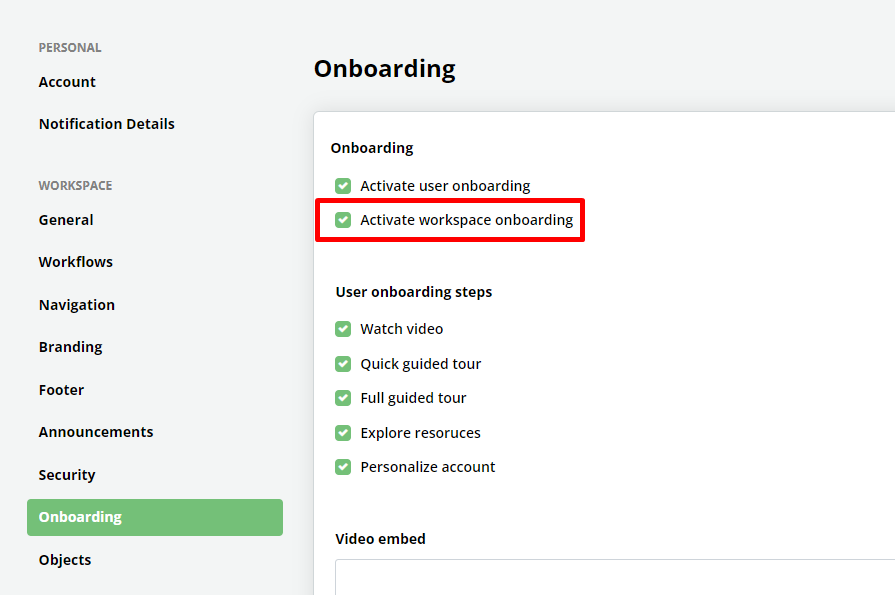Select the highlighted Onboarding menu item
Viewport: 895px width, 595px height.
point(155,517)
